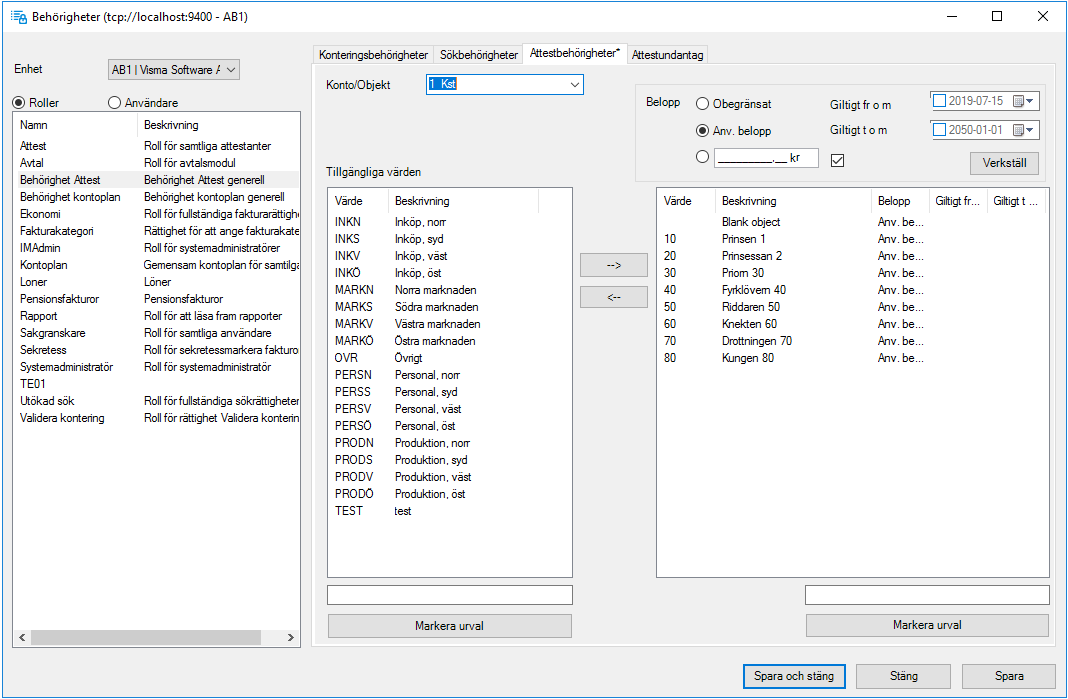Toggle the checkbox on the 2050-01-01 date

(x=938, y=129)
